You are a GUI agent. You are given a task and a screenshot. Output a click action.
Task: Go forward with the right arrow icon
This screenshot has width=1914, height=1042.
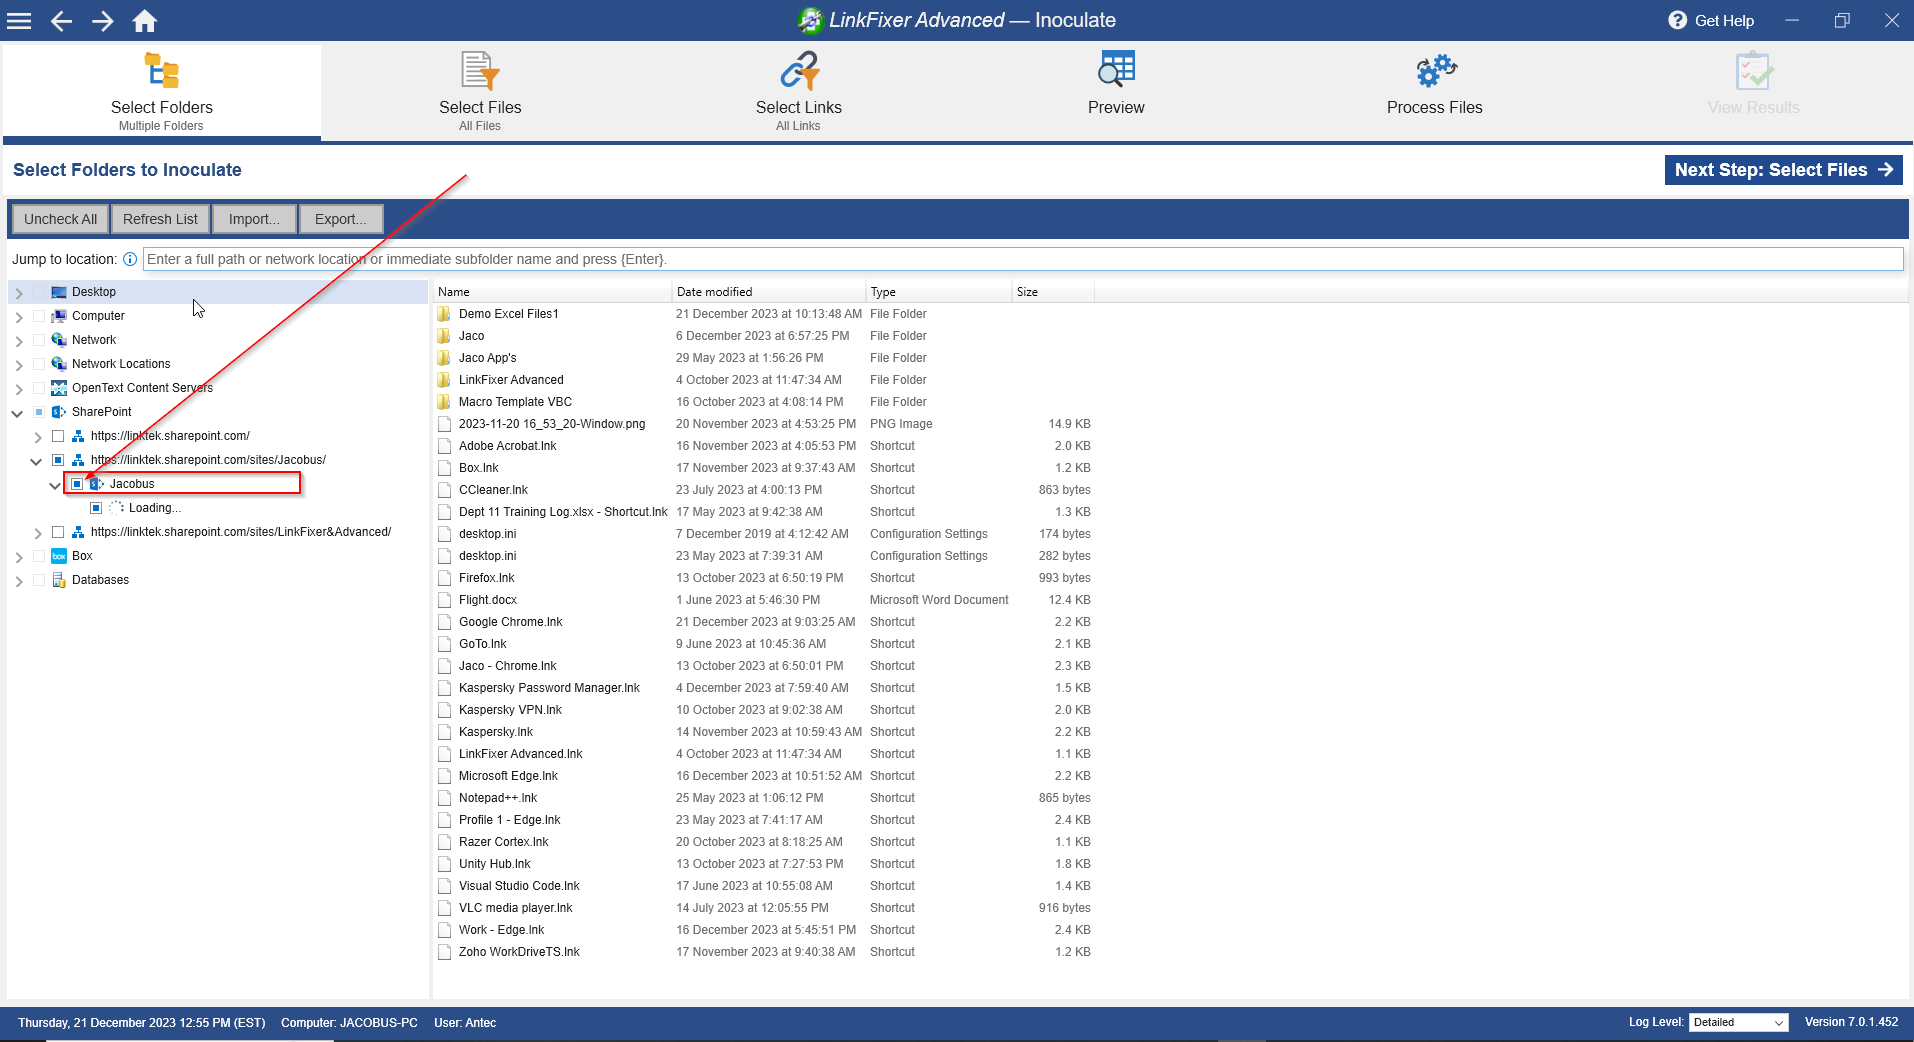click(103, 20)
